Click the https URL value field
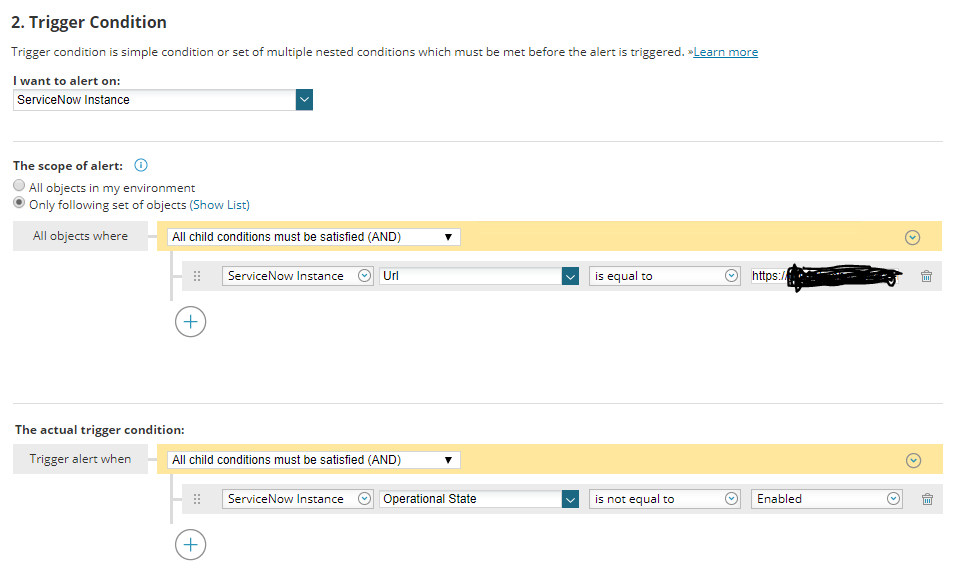971x580 pixels. pos(826,276)
